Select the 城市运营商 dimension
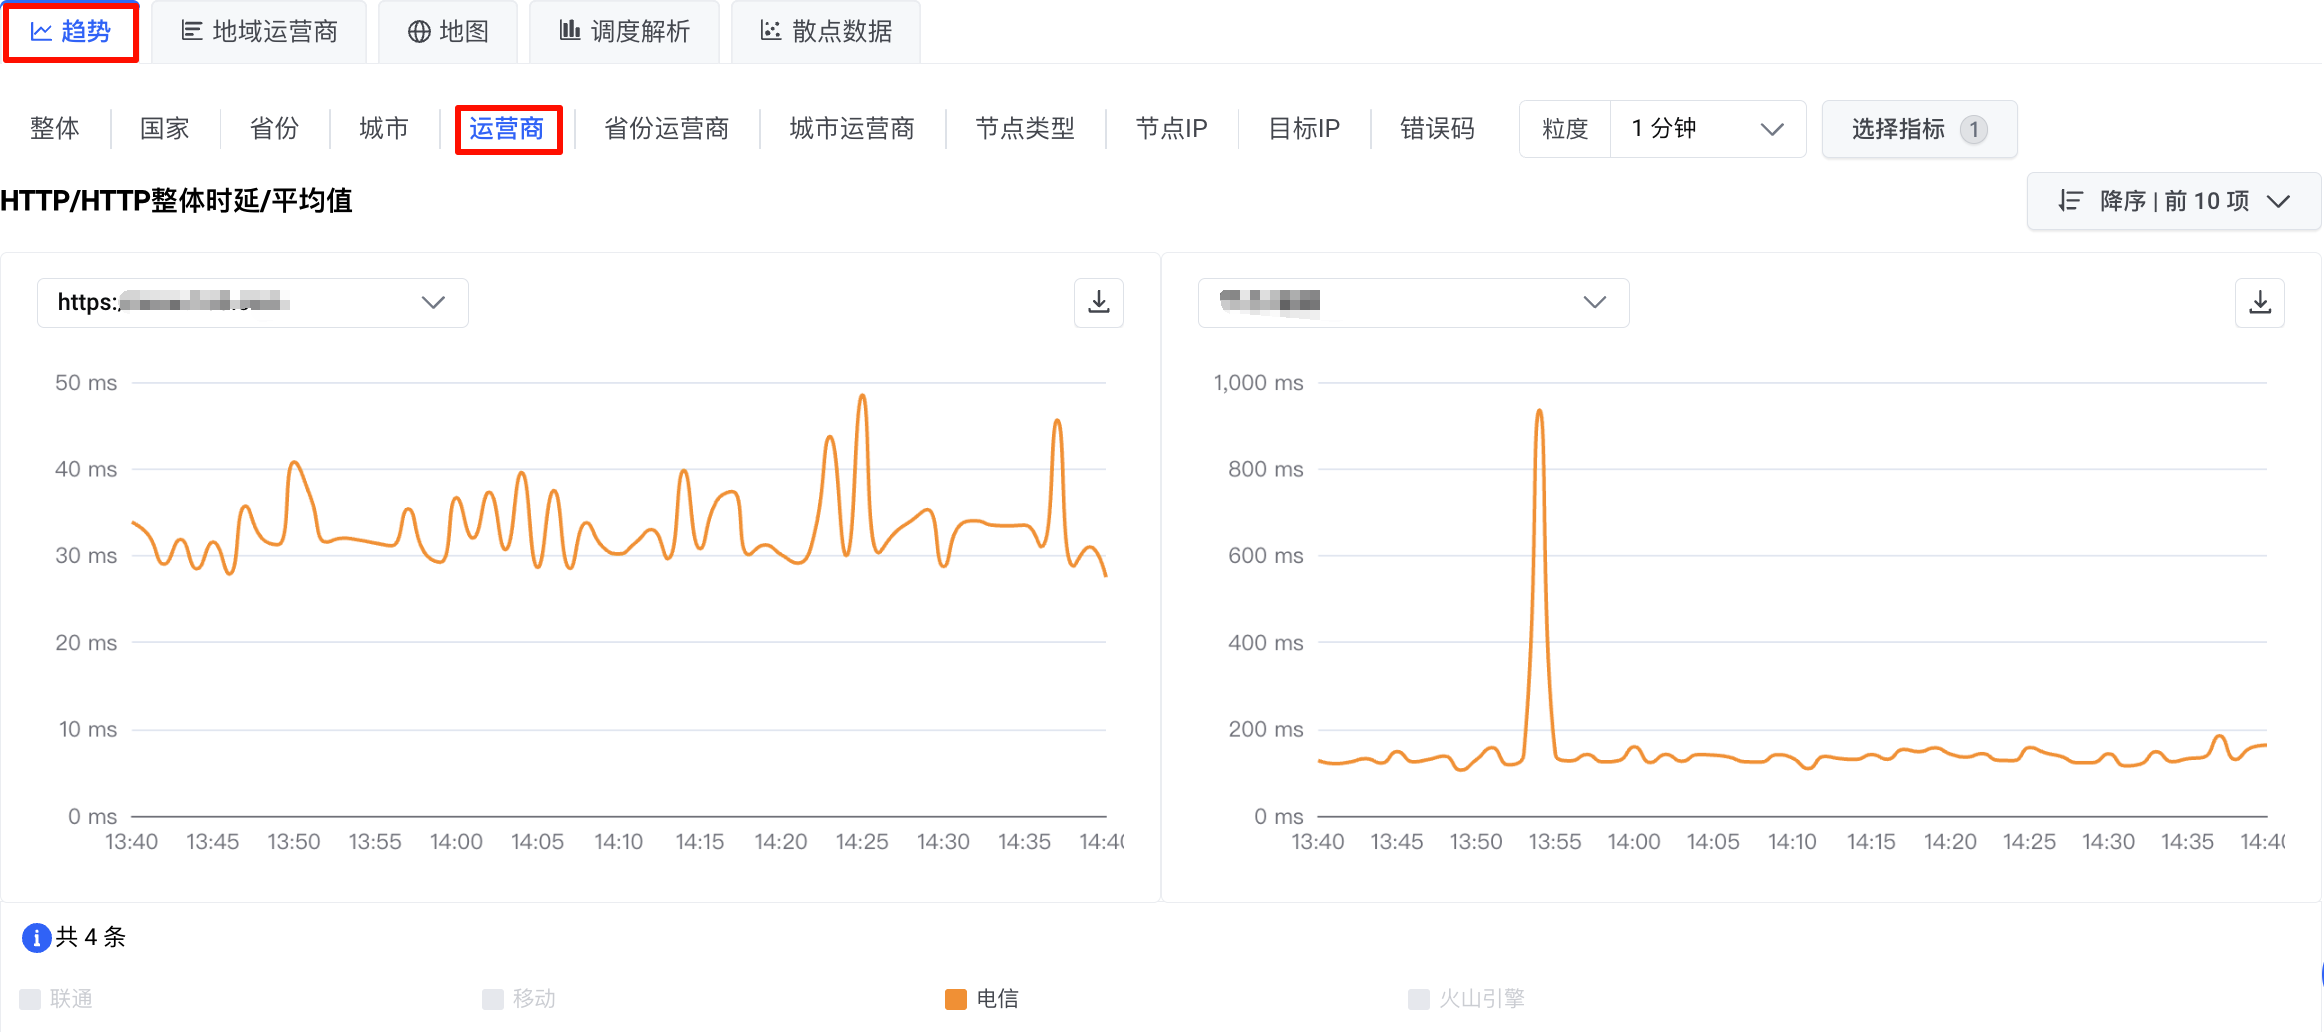 [x=852, y=129]
